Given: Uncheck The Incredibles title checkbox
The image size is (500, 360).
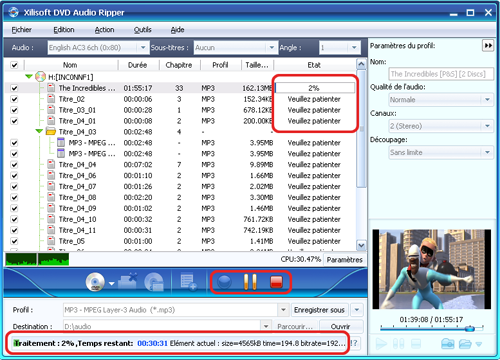Looking at the screenshot, I should click(x=14, y=88).
